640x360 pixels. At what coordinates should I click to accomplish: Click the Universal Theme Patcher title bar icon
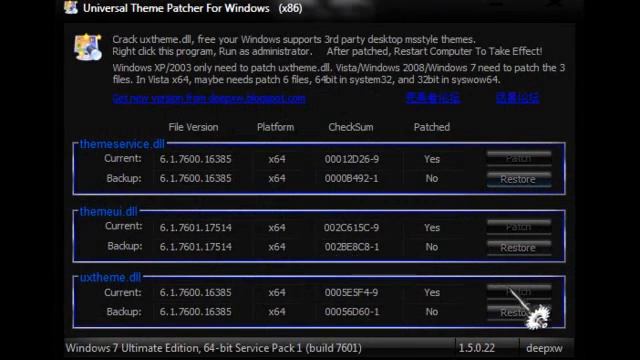point(71,7)
